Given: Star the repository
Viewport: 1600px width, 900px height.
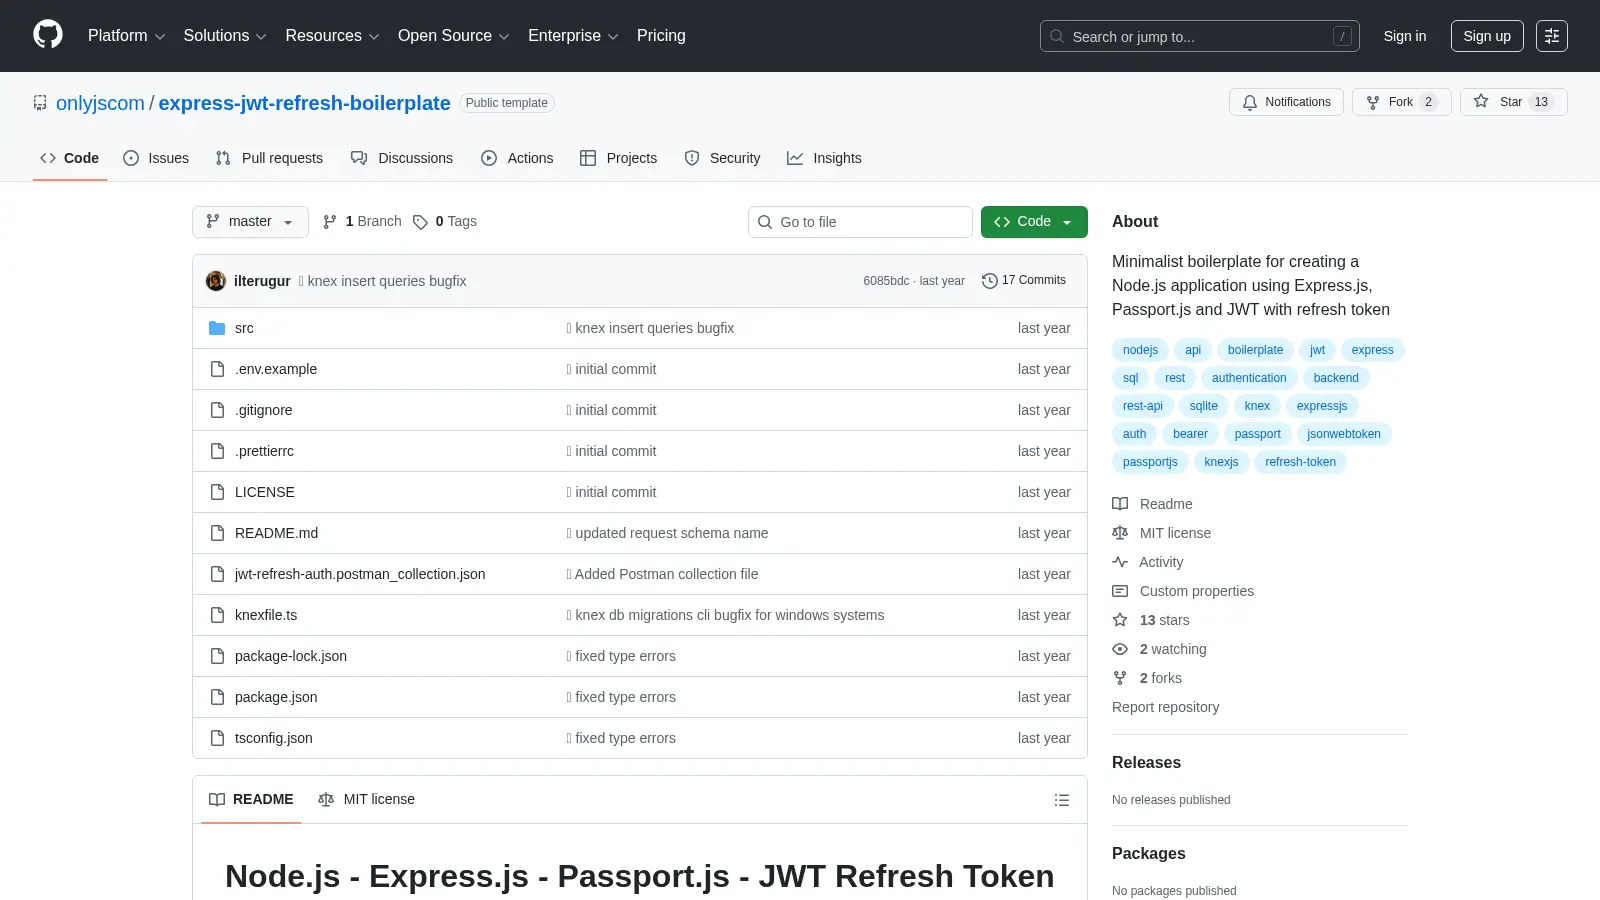Looking at the screenshot, I should [1513, 102].
